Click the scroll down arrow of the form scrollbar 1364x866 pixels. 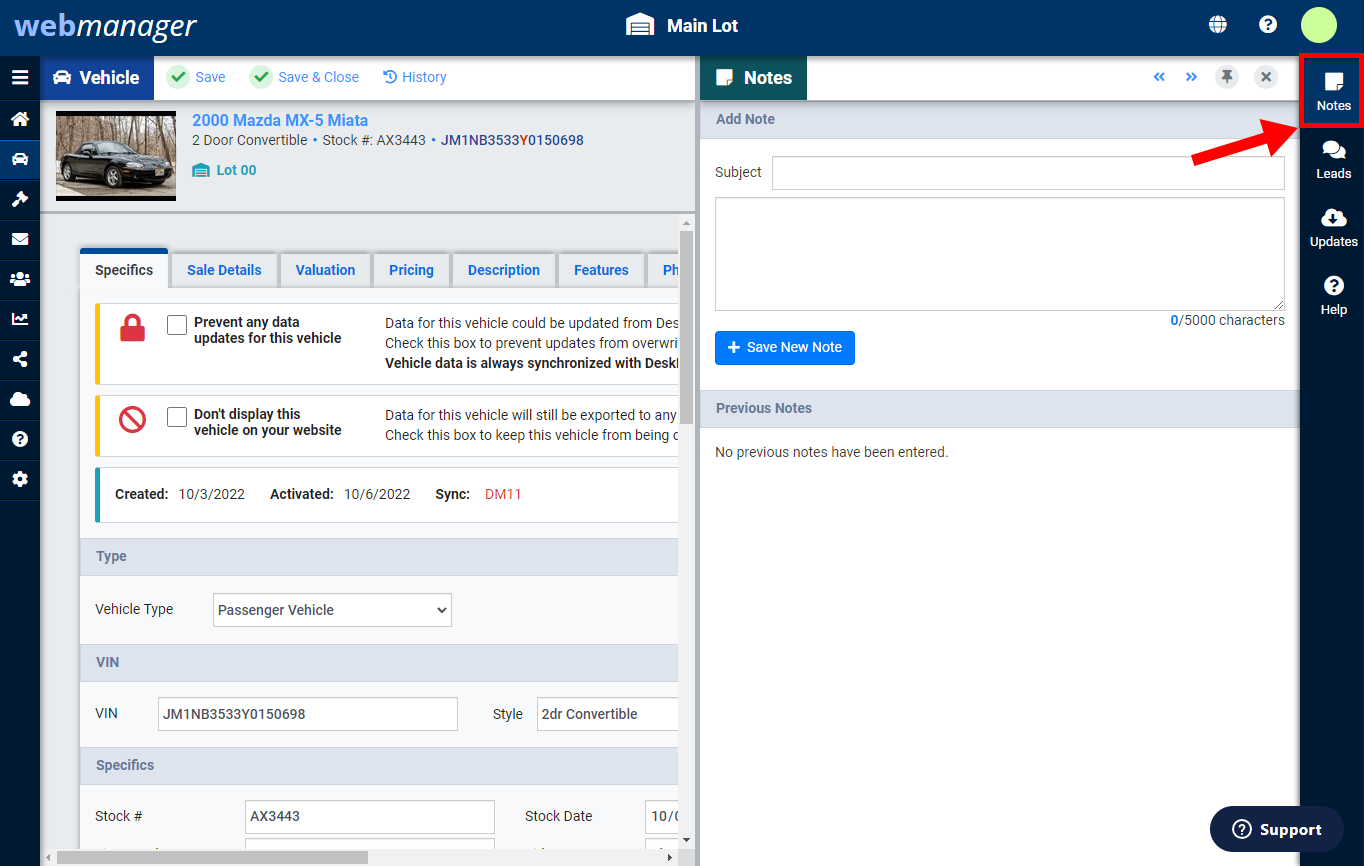coord(686,840)
